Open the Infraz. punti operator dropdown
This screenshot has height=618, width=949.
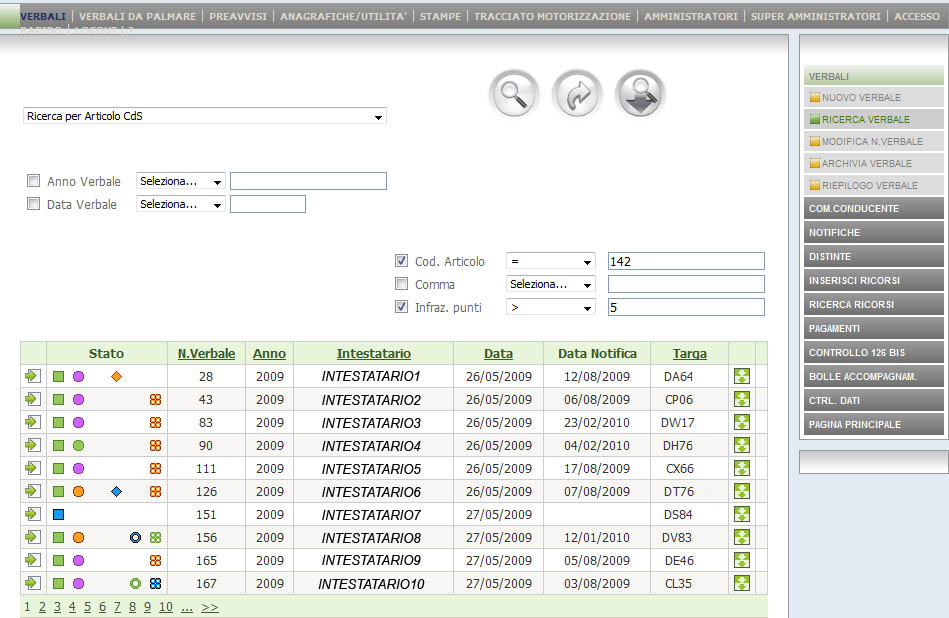(551, 307)
